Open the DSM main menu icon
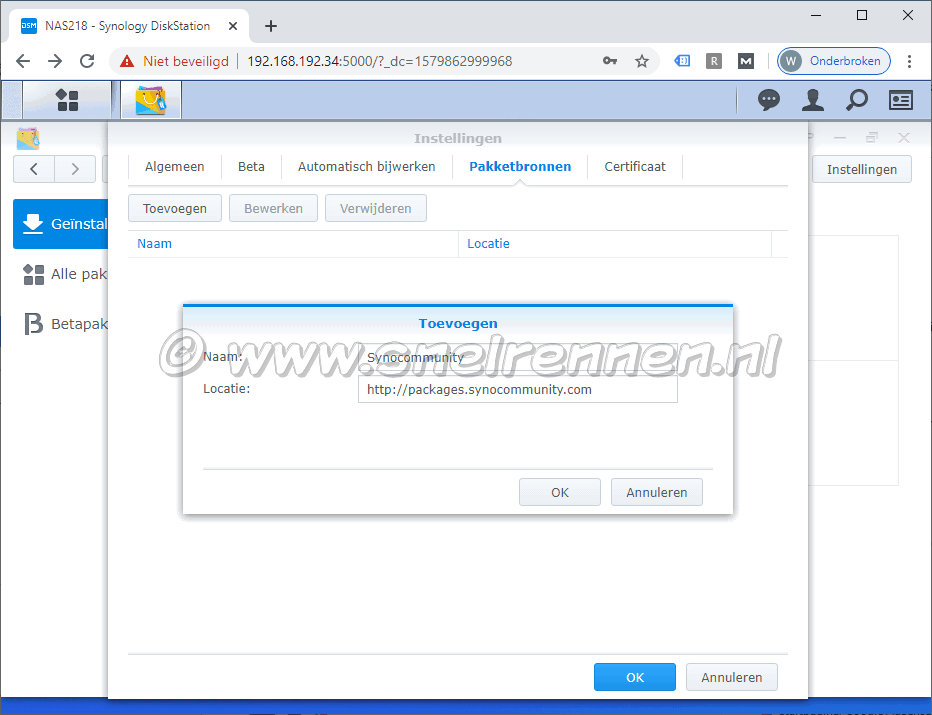 coord(67,100)
